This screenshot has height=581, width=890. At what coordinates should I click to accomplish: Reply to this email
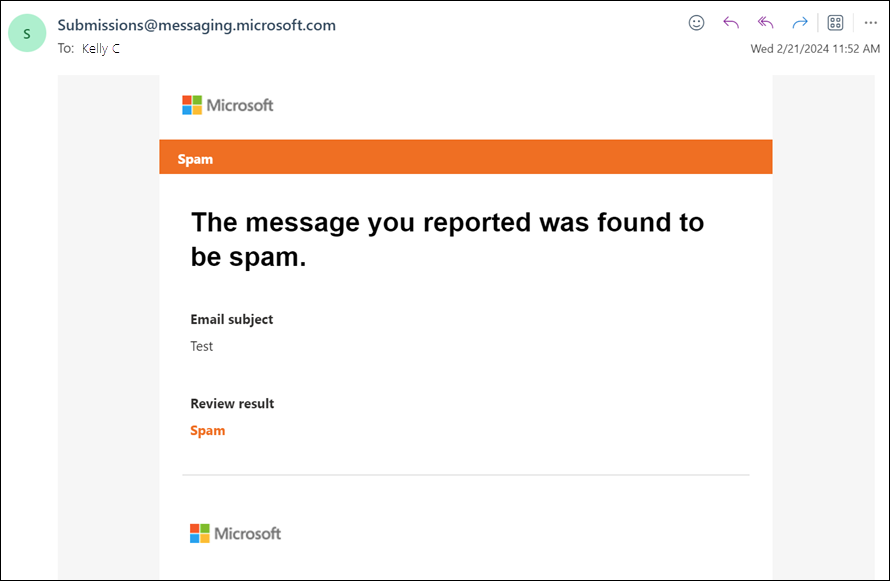coord(731,23)
